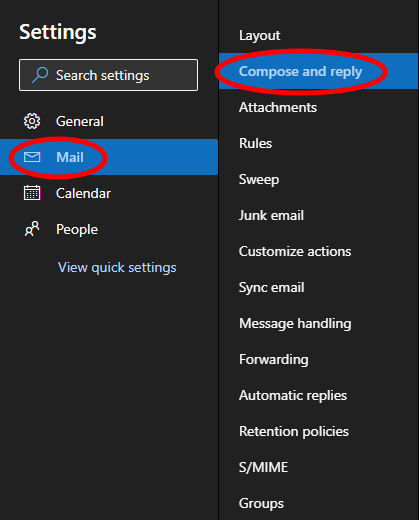Click the General gear icon
Viewport: 419px width, 520px height.
pos(32,121)
